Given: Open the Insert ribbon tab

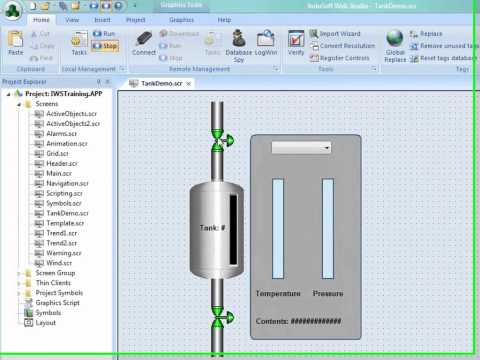Looking at the screenshot, I should (x=102, y=20).
